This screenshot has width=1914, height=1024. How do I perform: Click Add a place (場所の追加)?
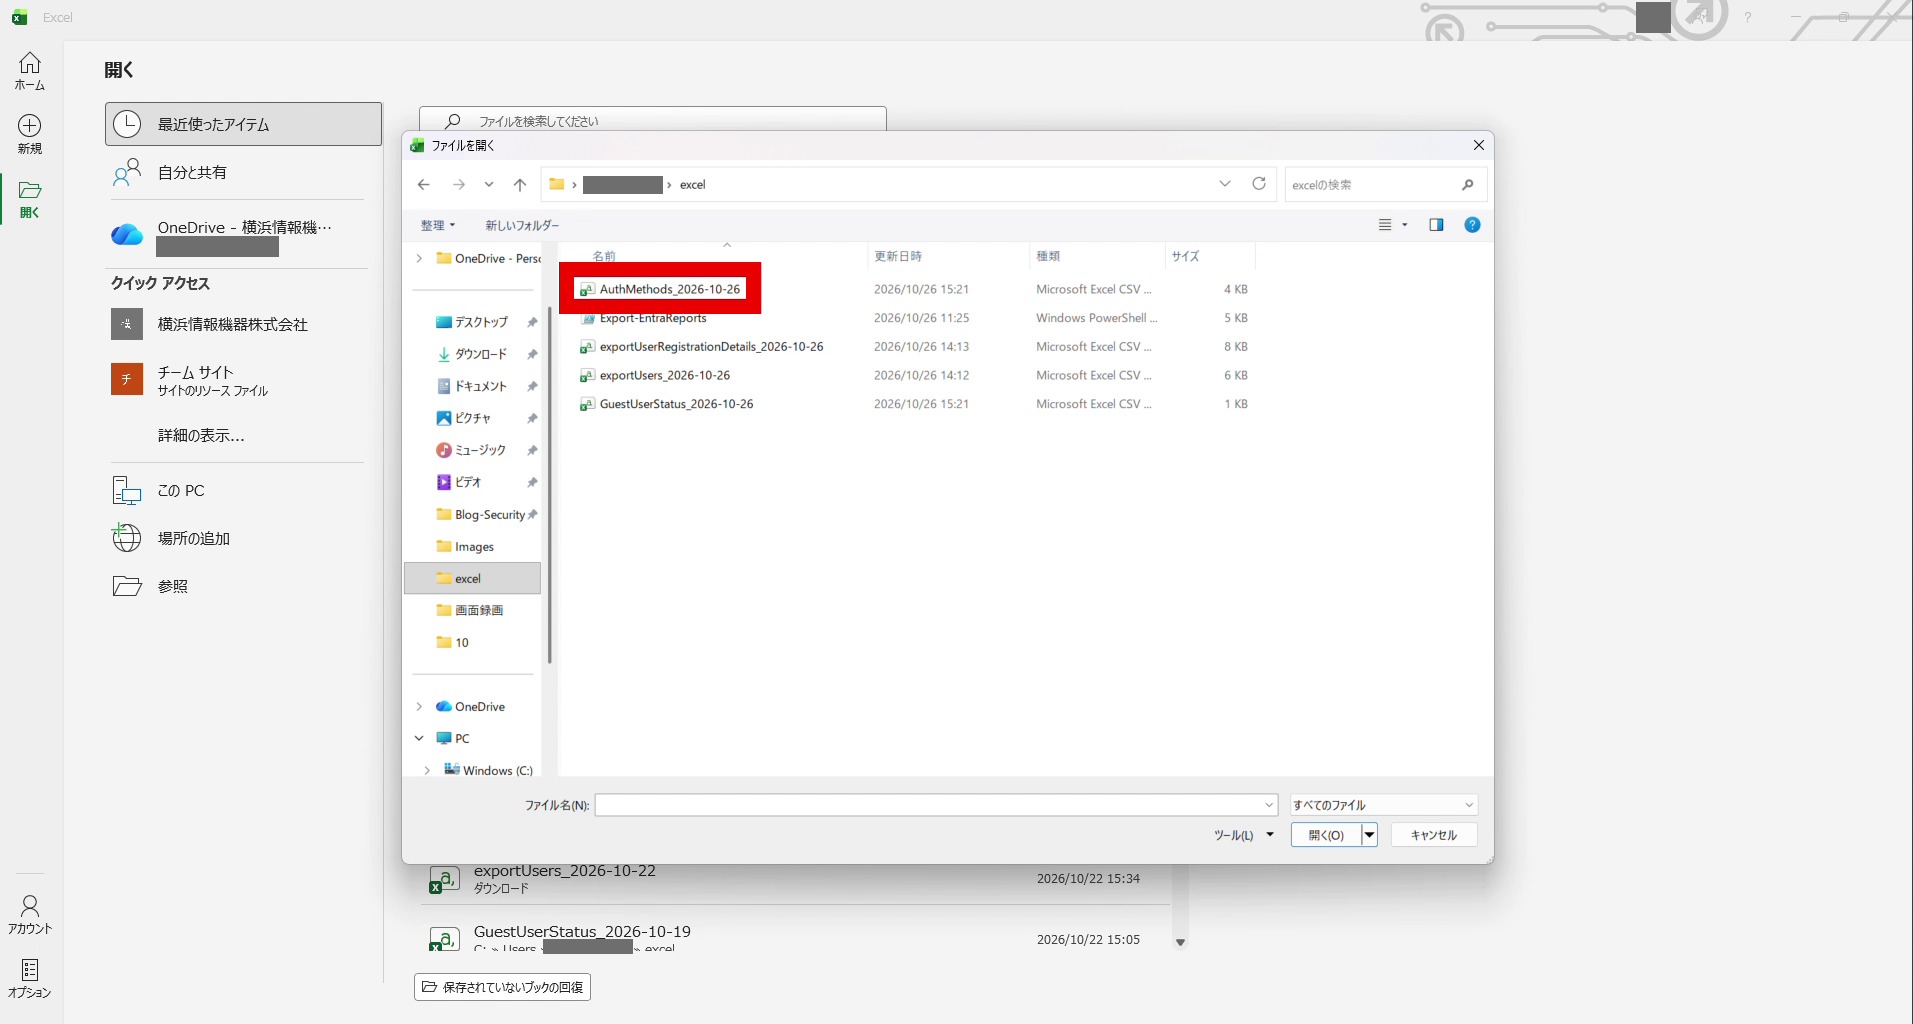coord(244,538)
